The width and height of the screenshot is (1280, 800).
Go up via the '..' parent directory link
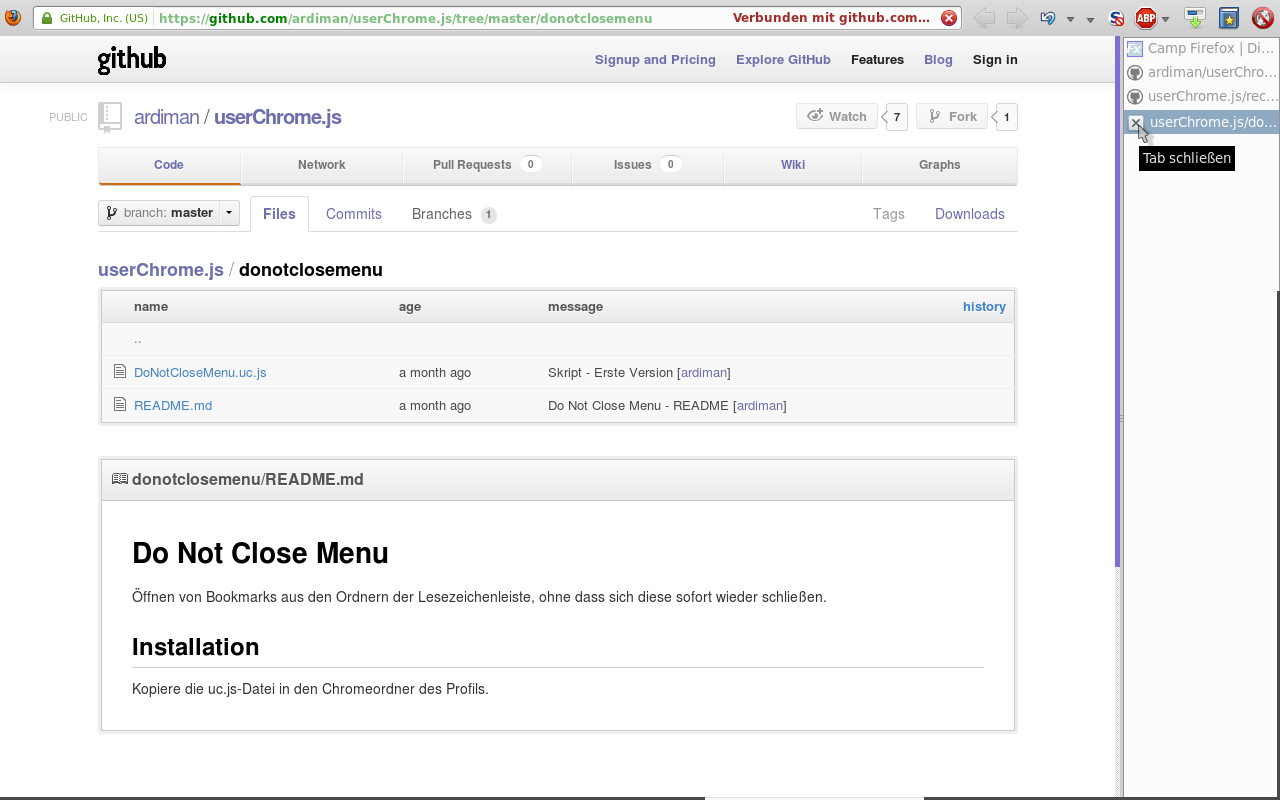(x=138, y=340)
